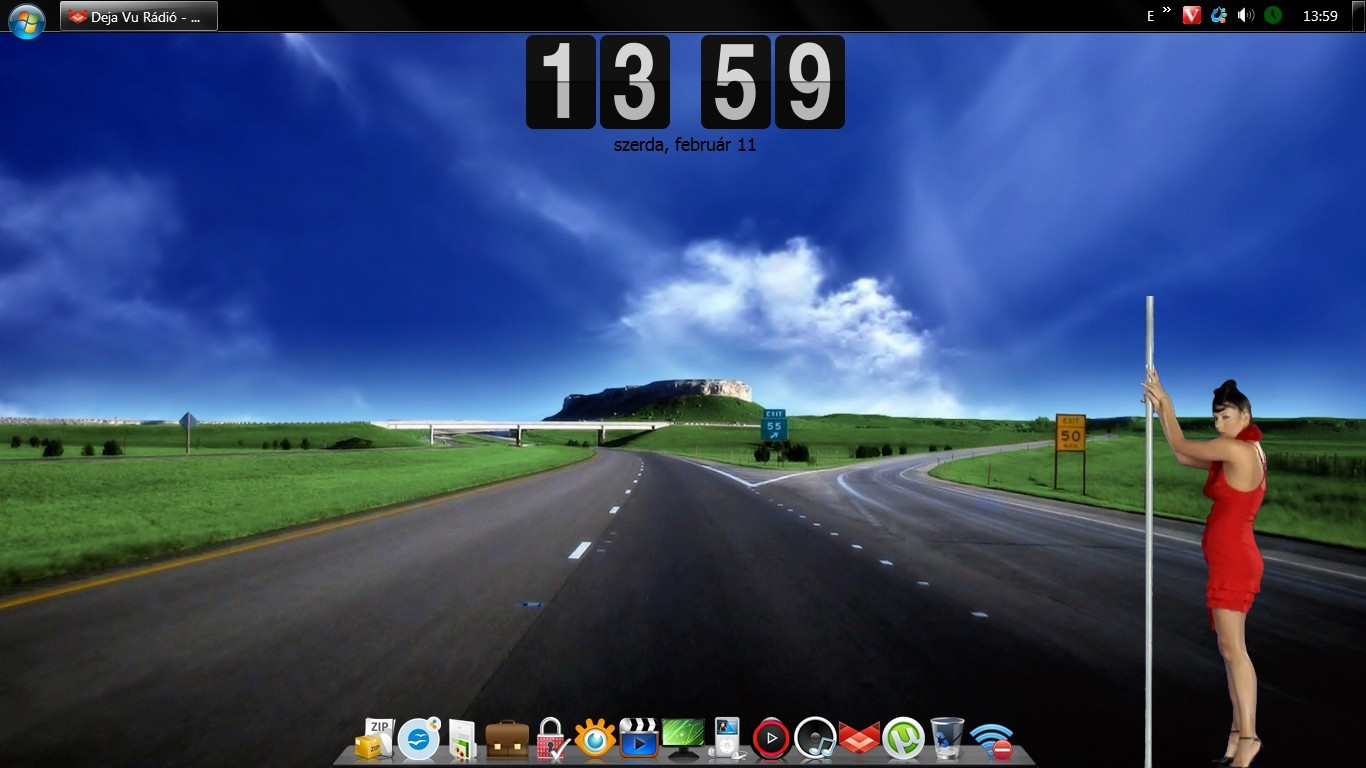Click the Show Desktop strip at the taskbar end
The image size is (1366, 768).
pyautogui.click(x=1359, y=15)
